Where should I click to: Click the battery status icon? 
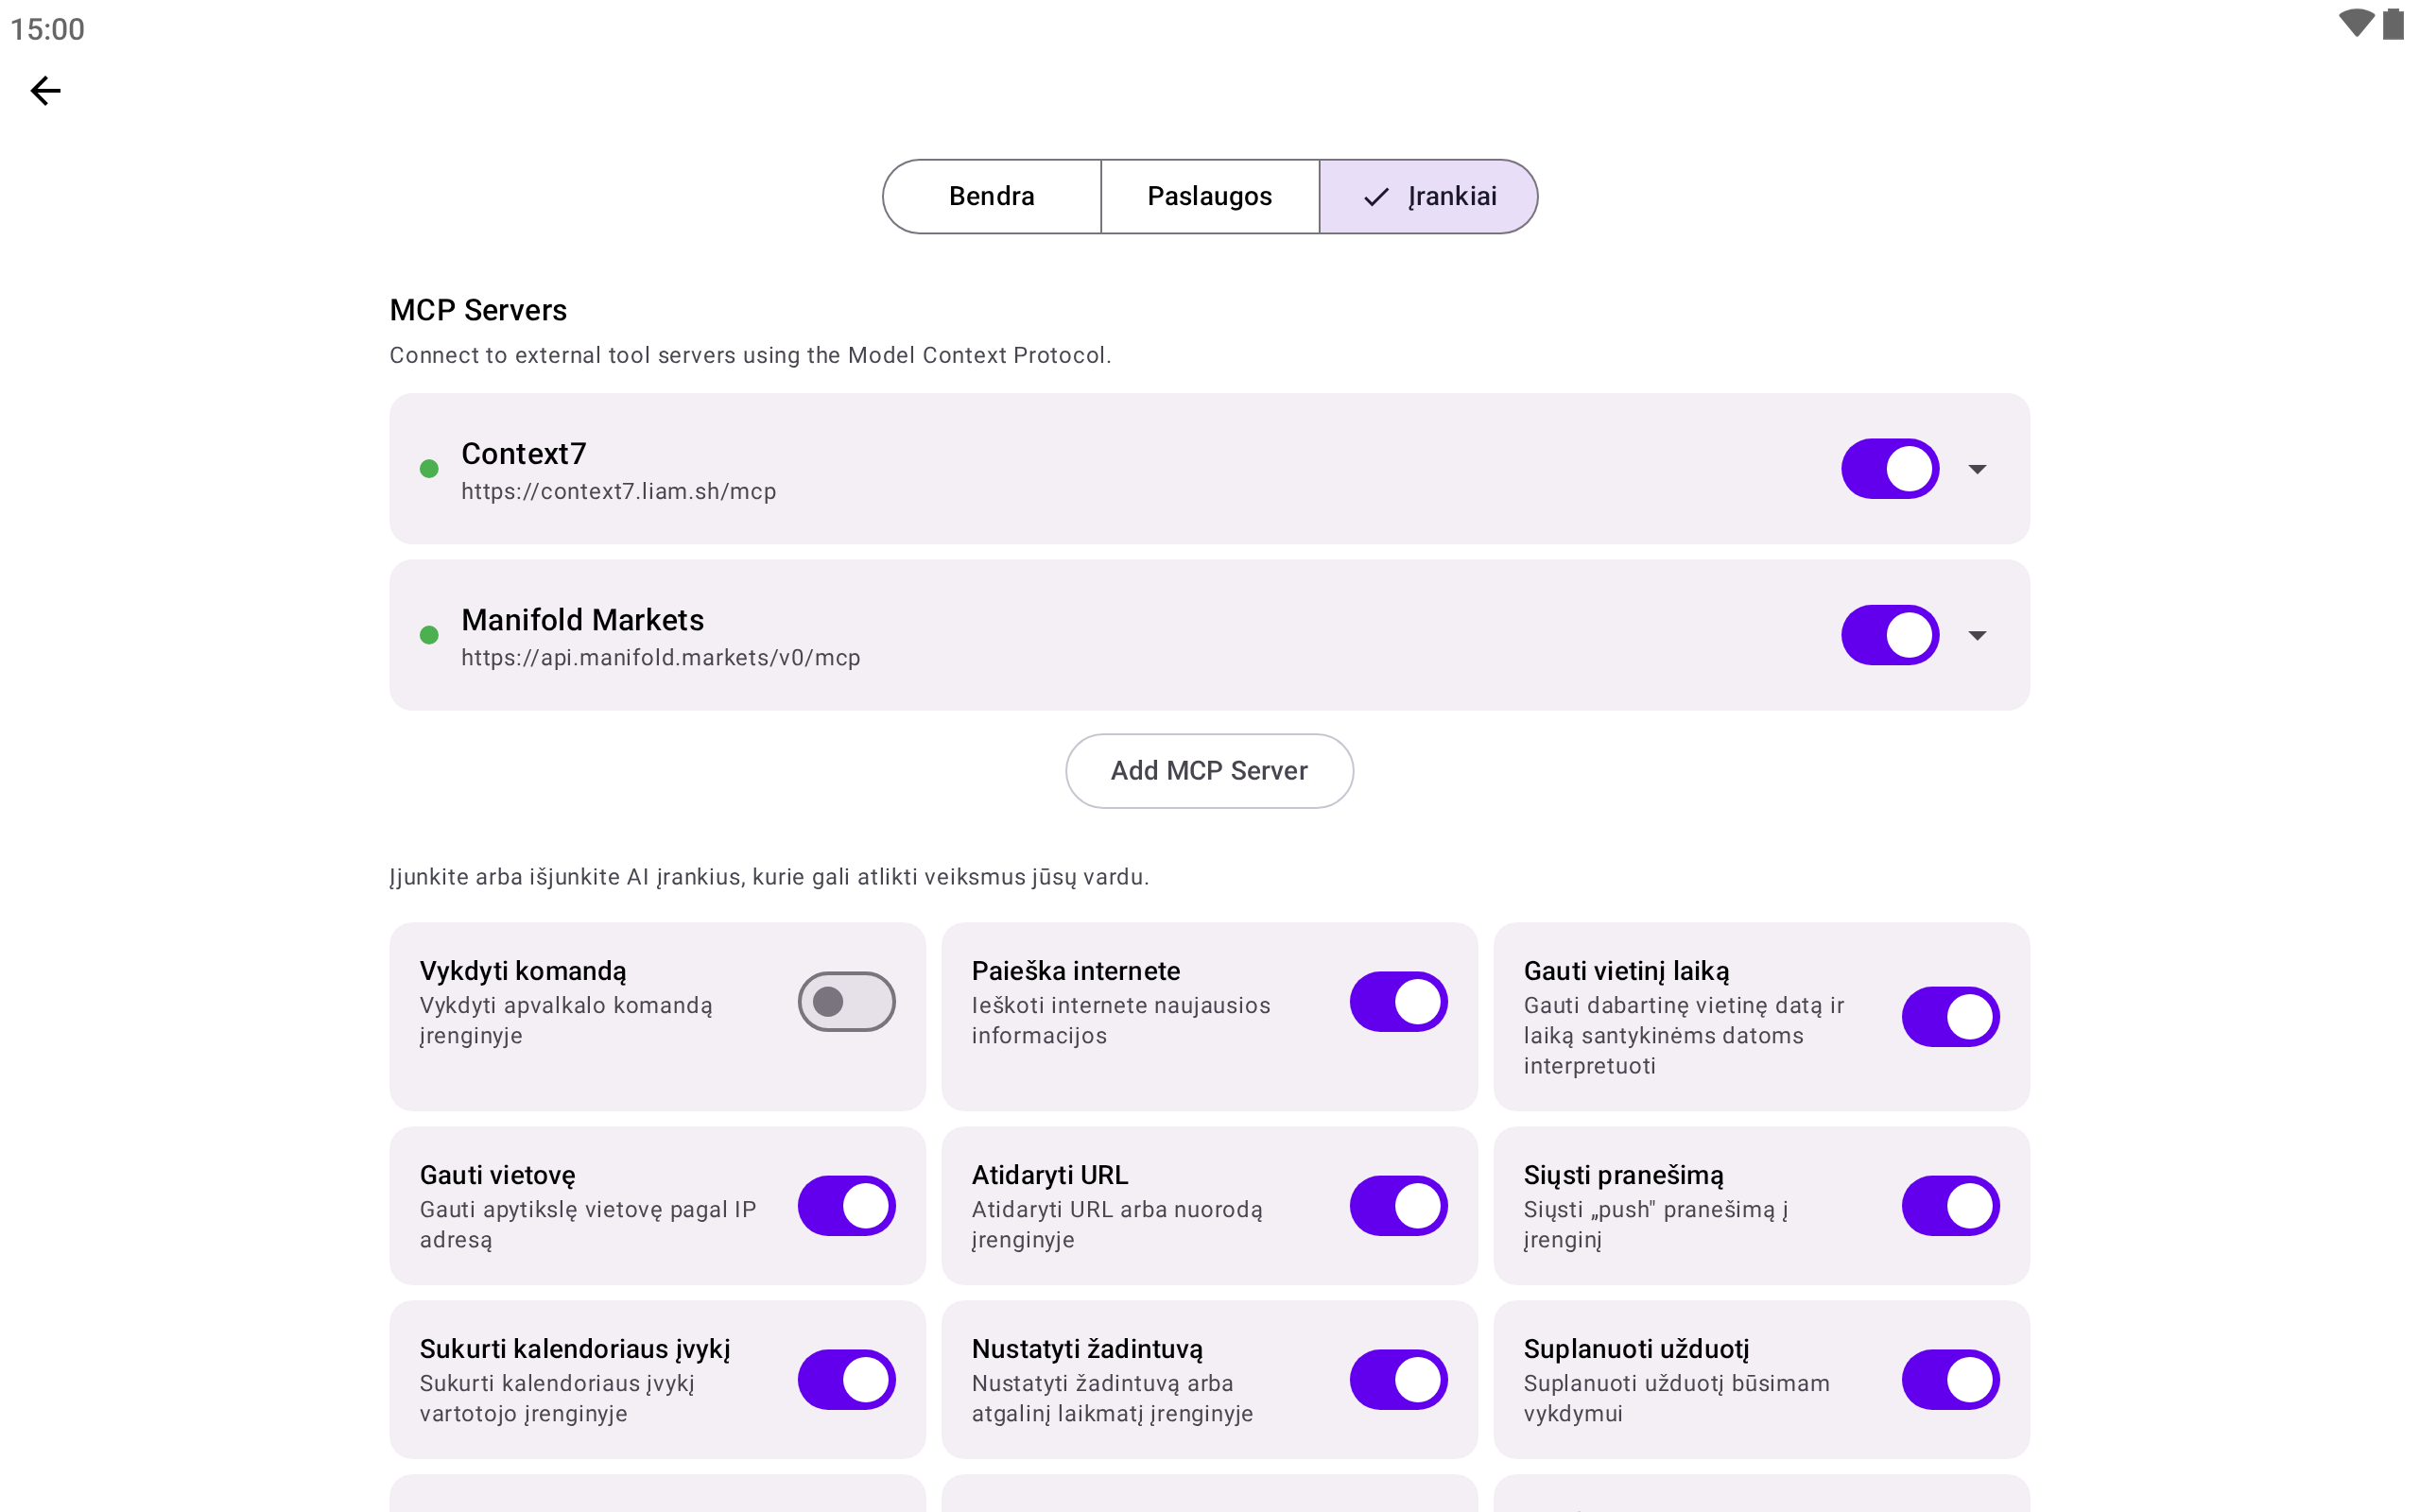coord(2393,24)
